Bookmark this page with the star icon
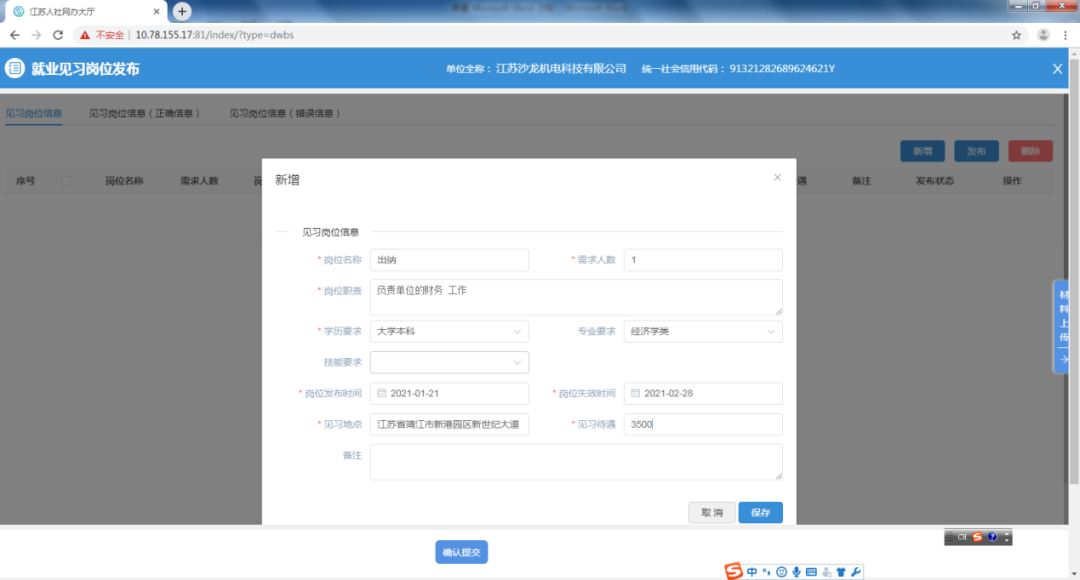This screenshot has width=1080, height=580. tap(1017, 35)
